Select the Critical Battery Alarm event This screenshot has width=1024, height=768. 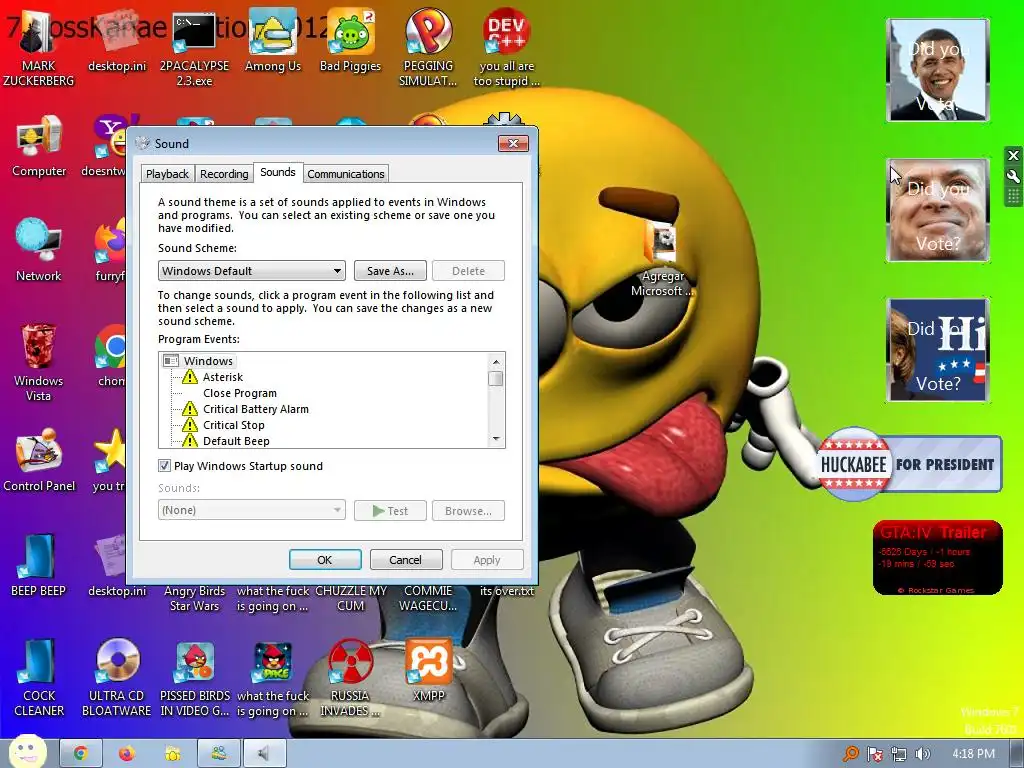(x=256, y=409)
